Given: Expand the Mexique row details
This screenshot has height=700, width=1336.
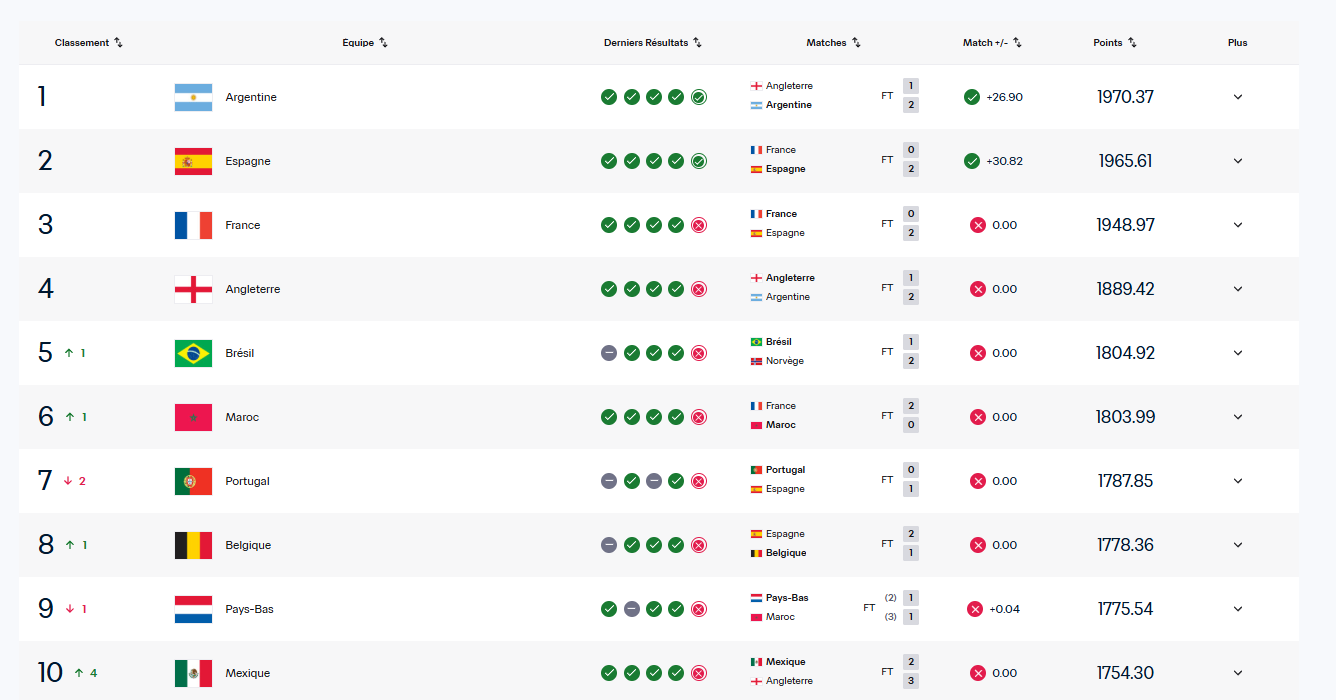Looking at the screenshot, I should (x=1238, y=673).
